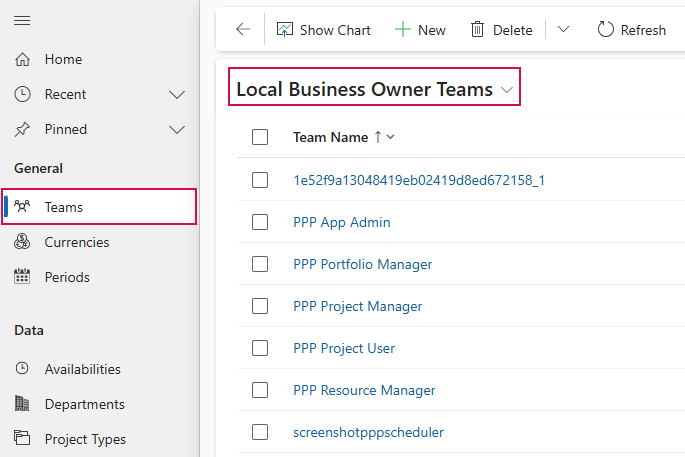Click the Teams people icon
Image resolution: width=685 pixels, height=457 pixels.
tap(22, 206)
